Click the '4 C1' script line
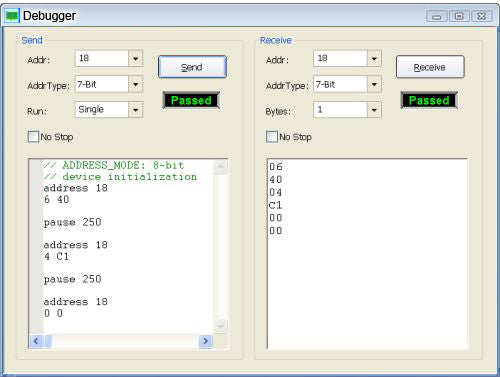This screenshot has height=377, width=500. [57, 256]
